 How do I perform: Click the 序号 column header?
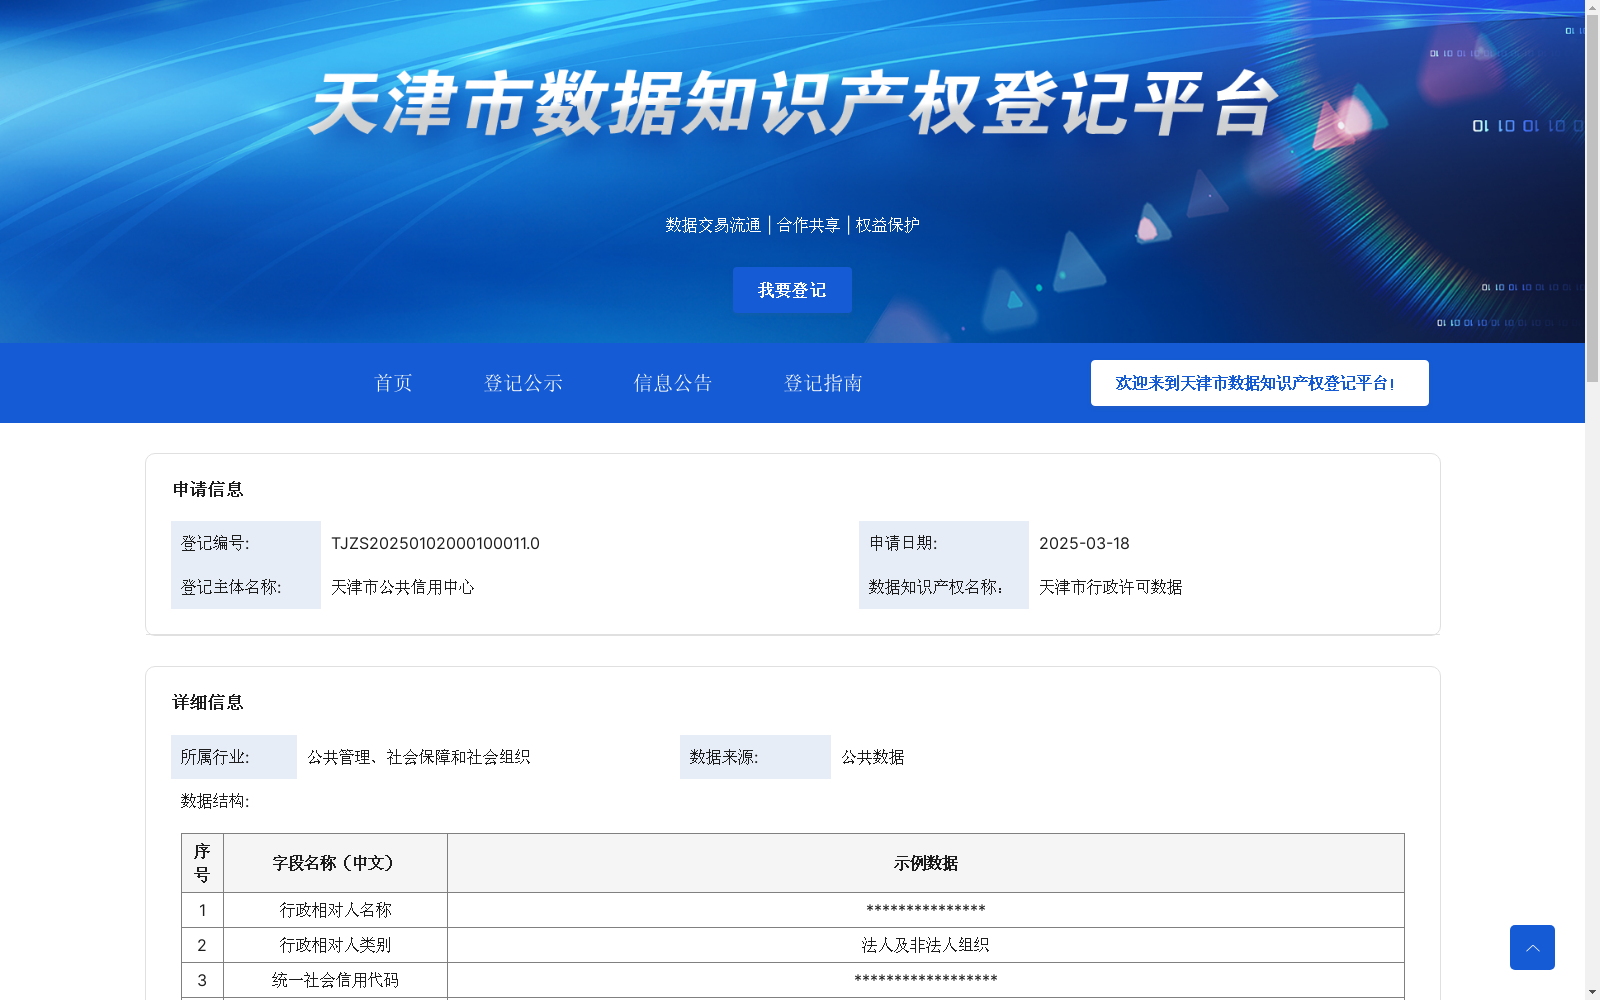202,863
